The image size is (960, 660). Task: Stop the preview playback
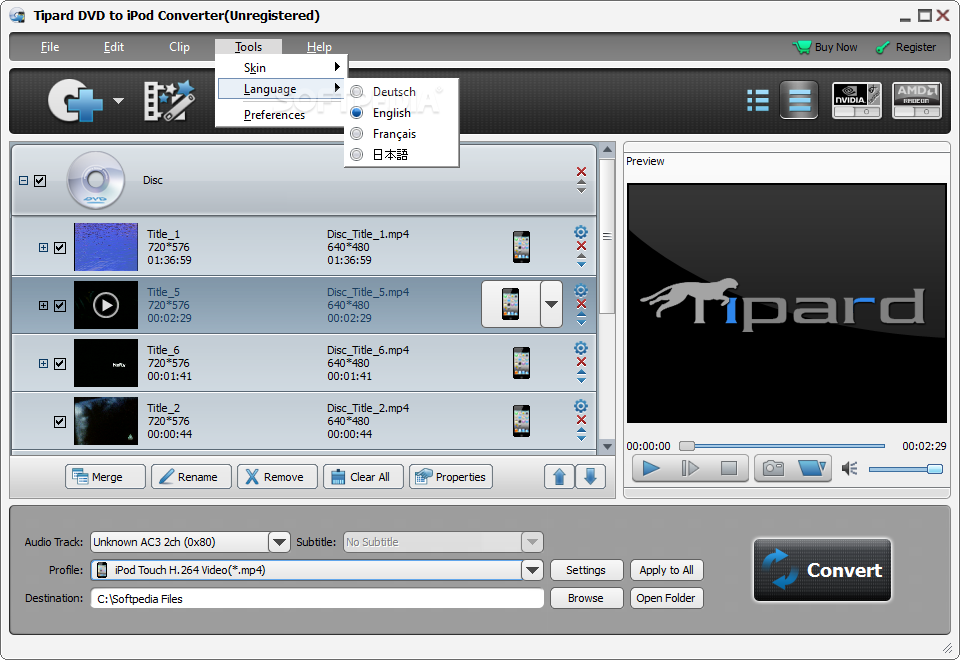729,468
